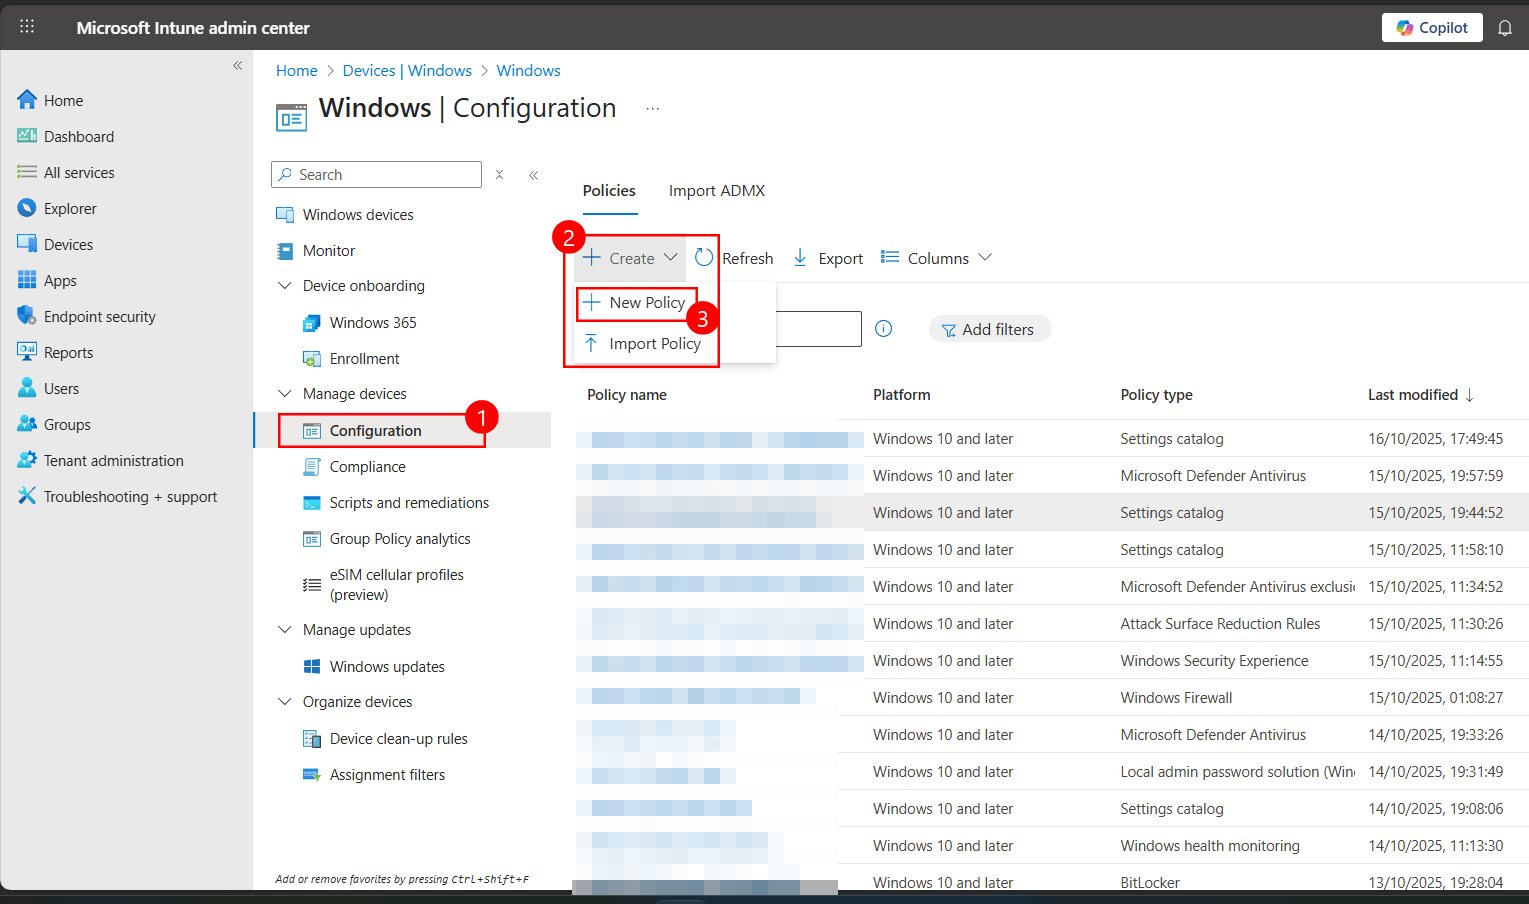
Task: Switch to the Import ADMX tab
Action: [x=717, y=191]
